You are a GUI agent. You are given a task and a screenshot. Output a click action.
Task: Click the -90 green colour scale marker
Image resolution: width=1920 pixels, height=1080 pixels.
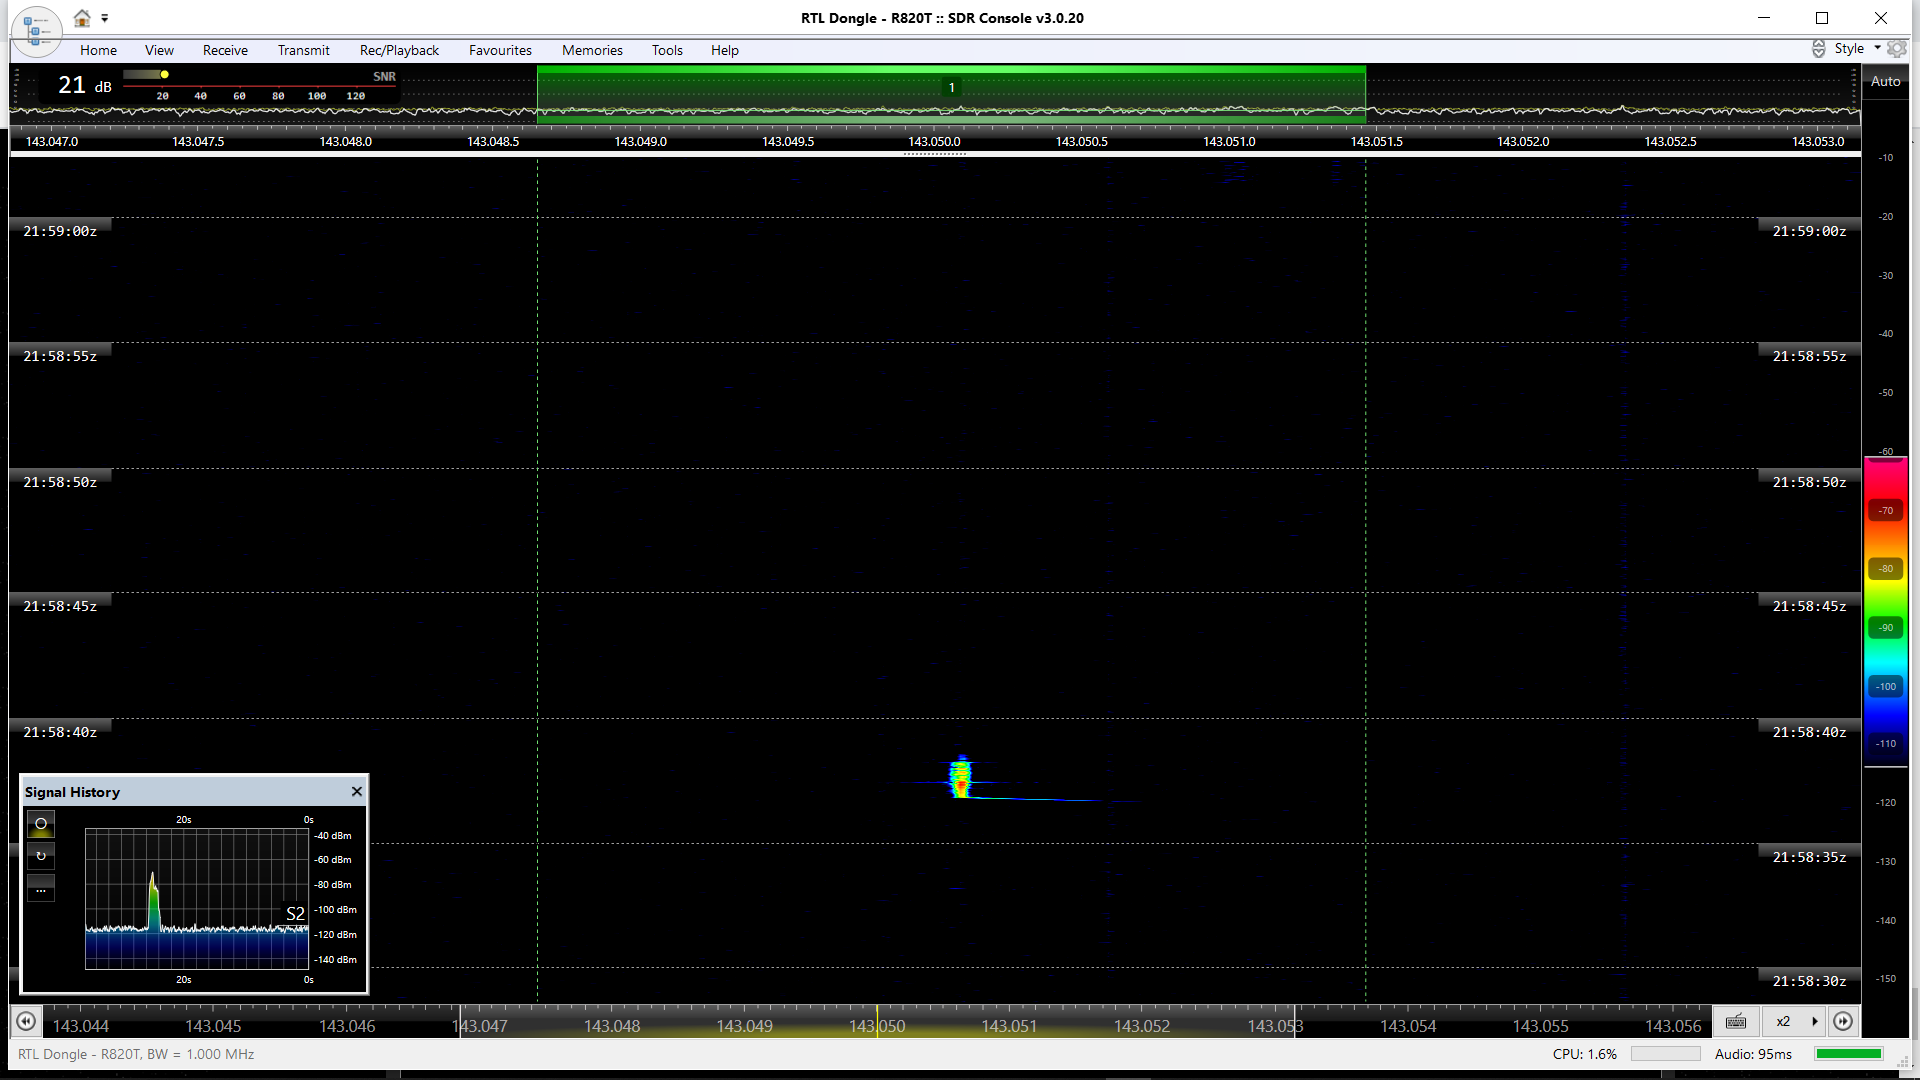1885,627
